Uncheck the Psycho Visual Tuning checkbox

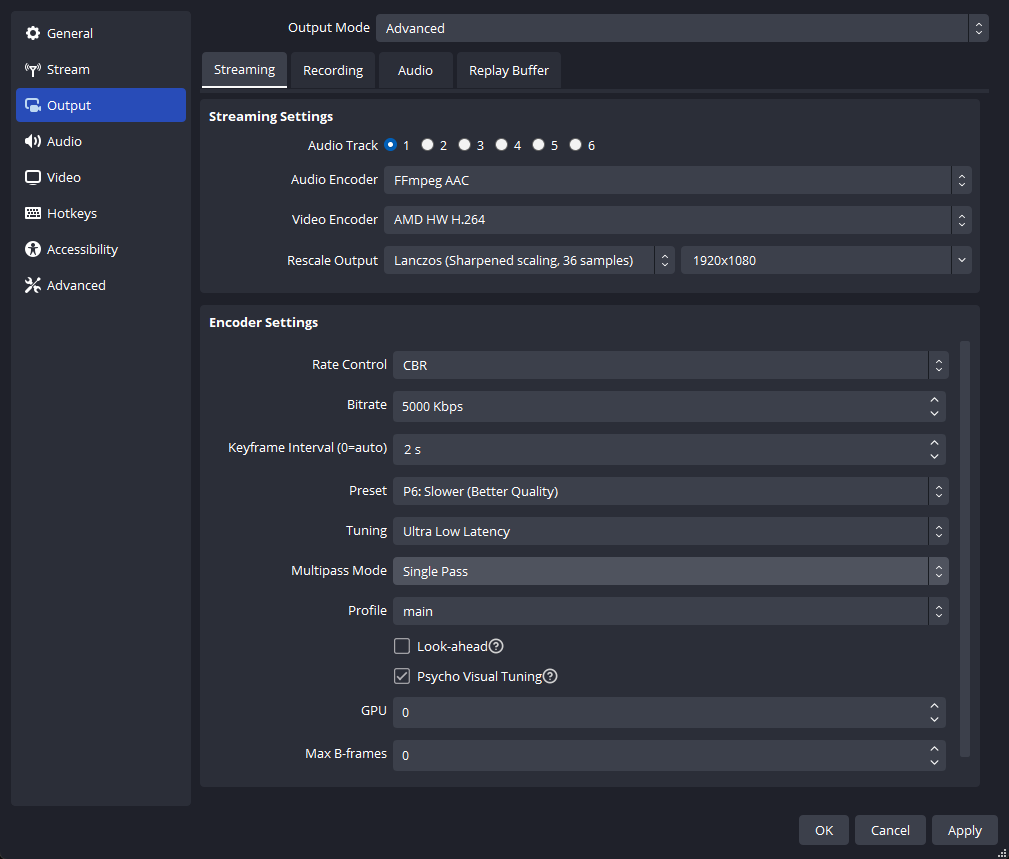click(x=402, y=676)
